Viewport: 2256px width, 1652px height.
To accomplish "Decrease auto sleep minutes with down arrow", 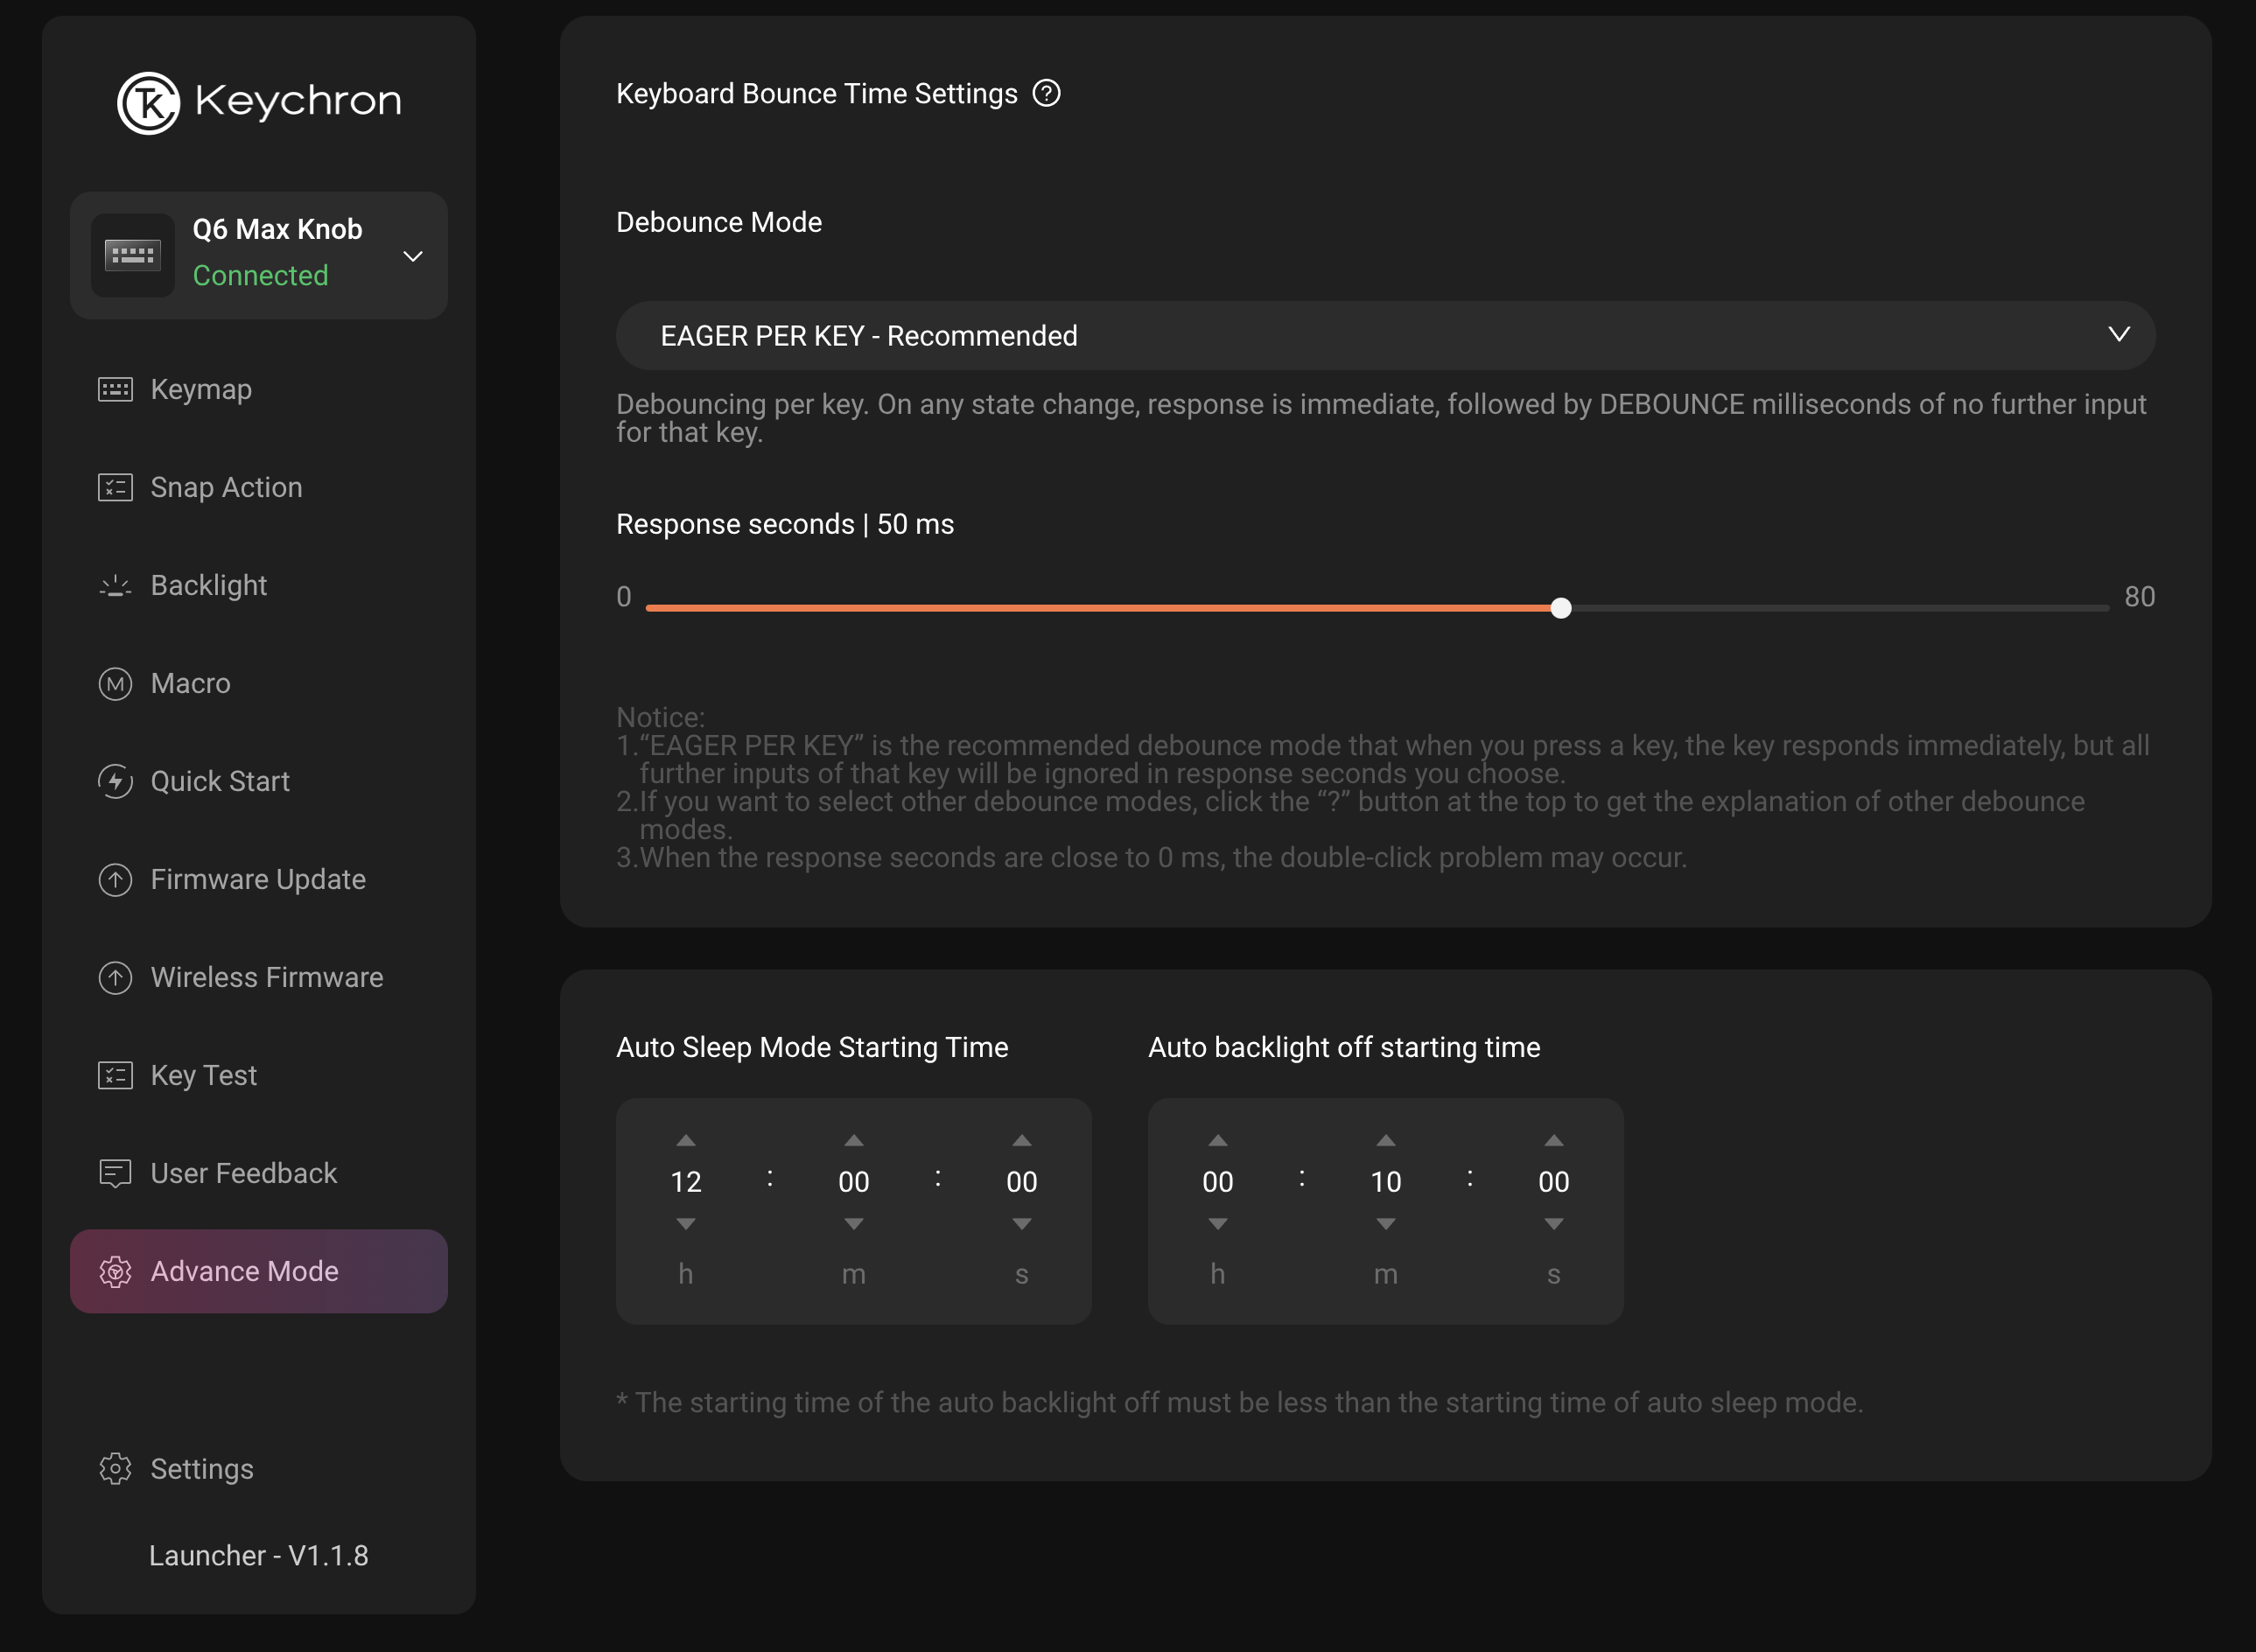I will pyautogui.click(x=853, y=1224).
